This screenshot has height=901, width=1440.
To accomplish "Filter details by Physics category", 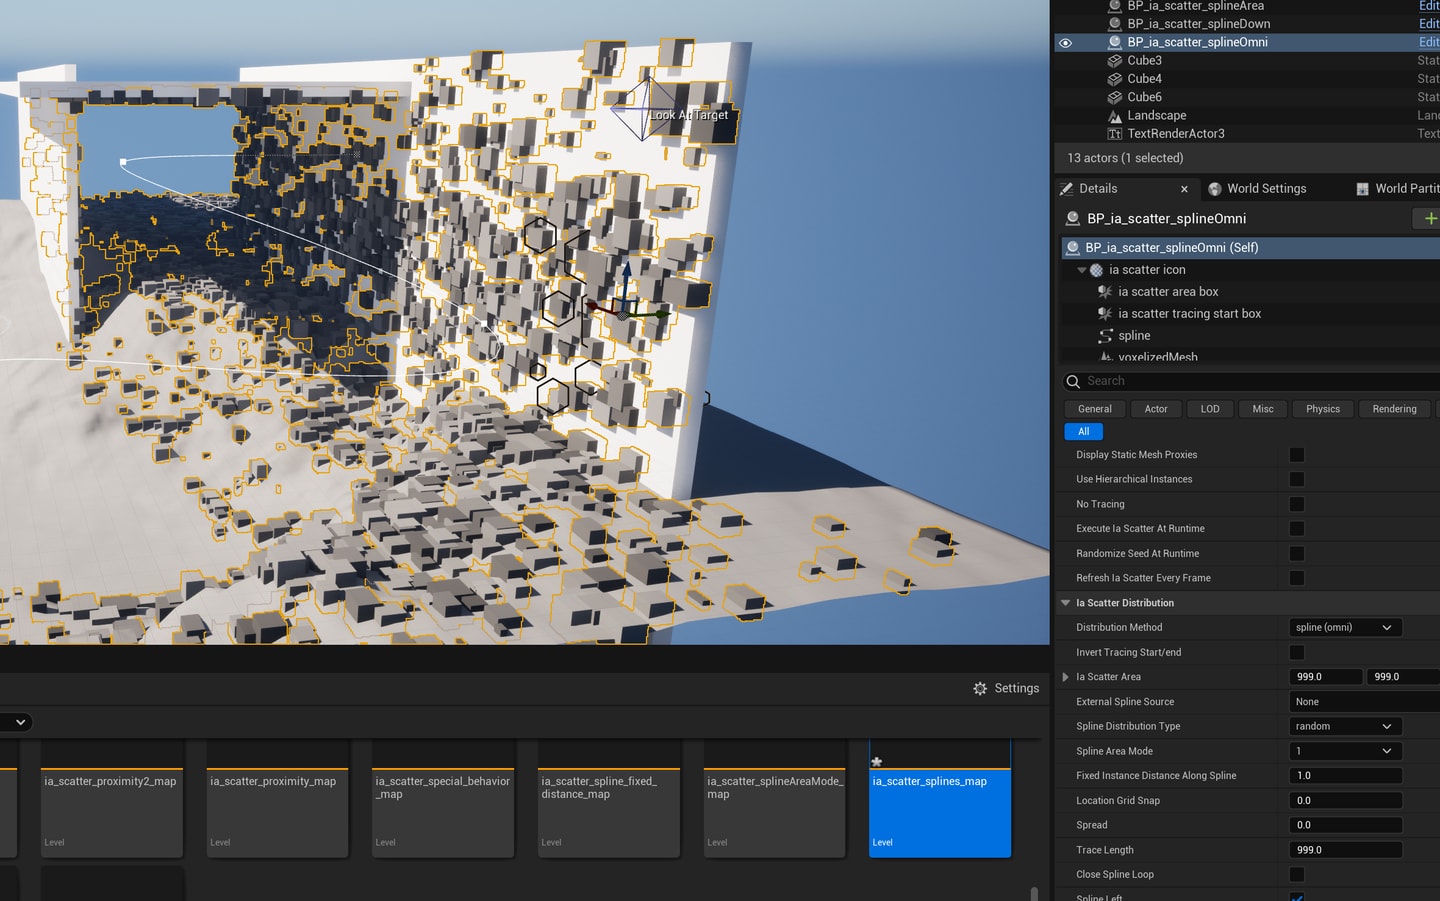I will click(1323, 409).
